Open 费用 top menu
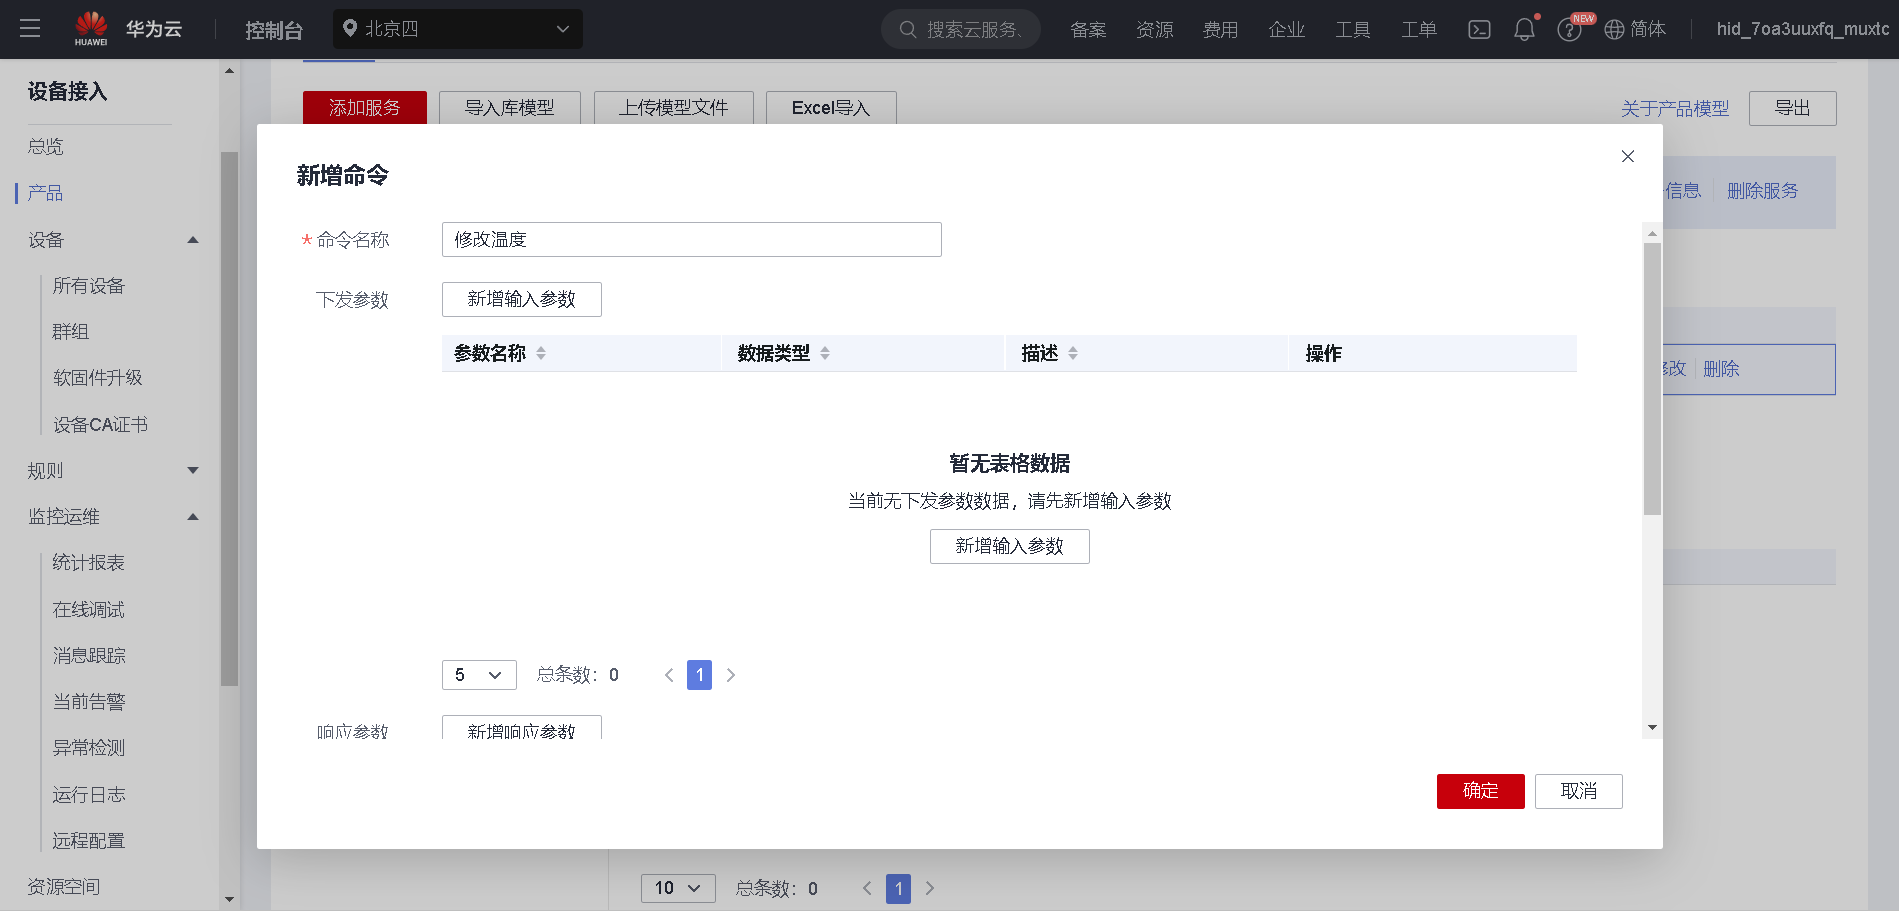 pyautogui.click(x=1221, y=30)
